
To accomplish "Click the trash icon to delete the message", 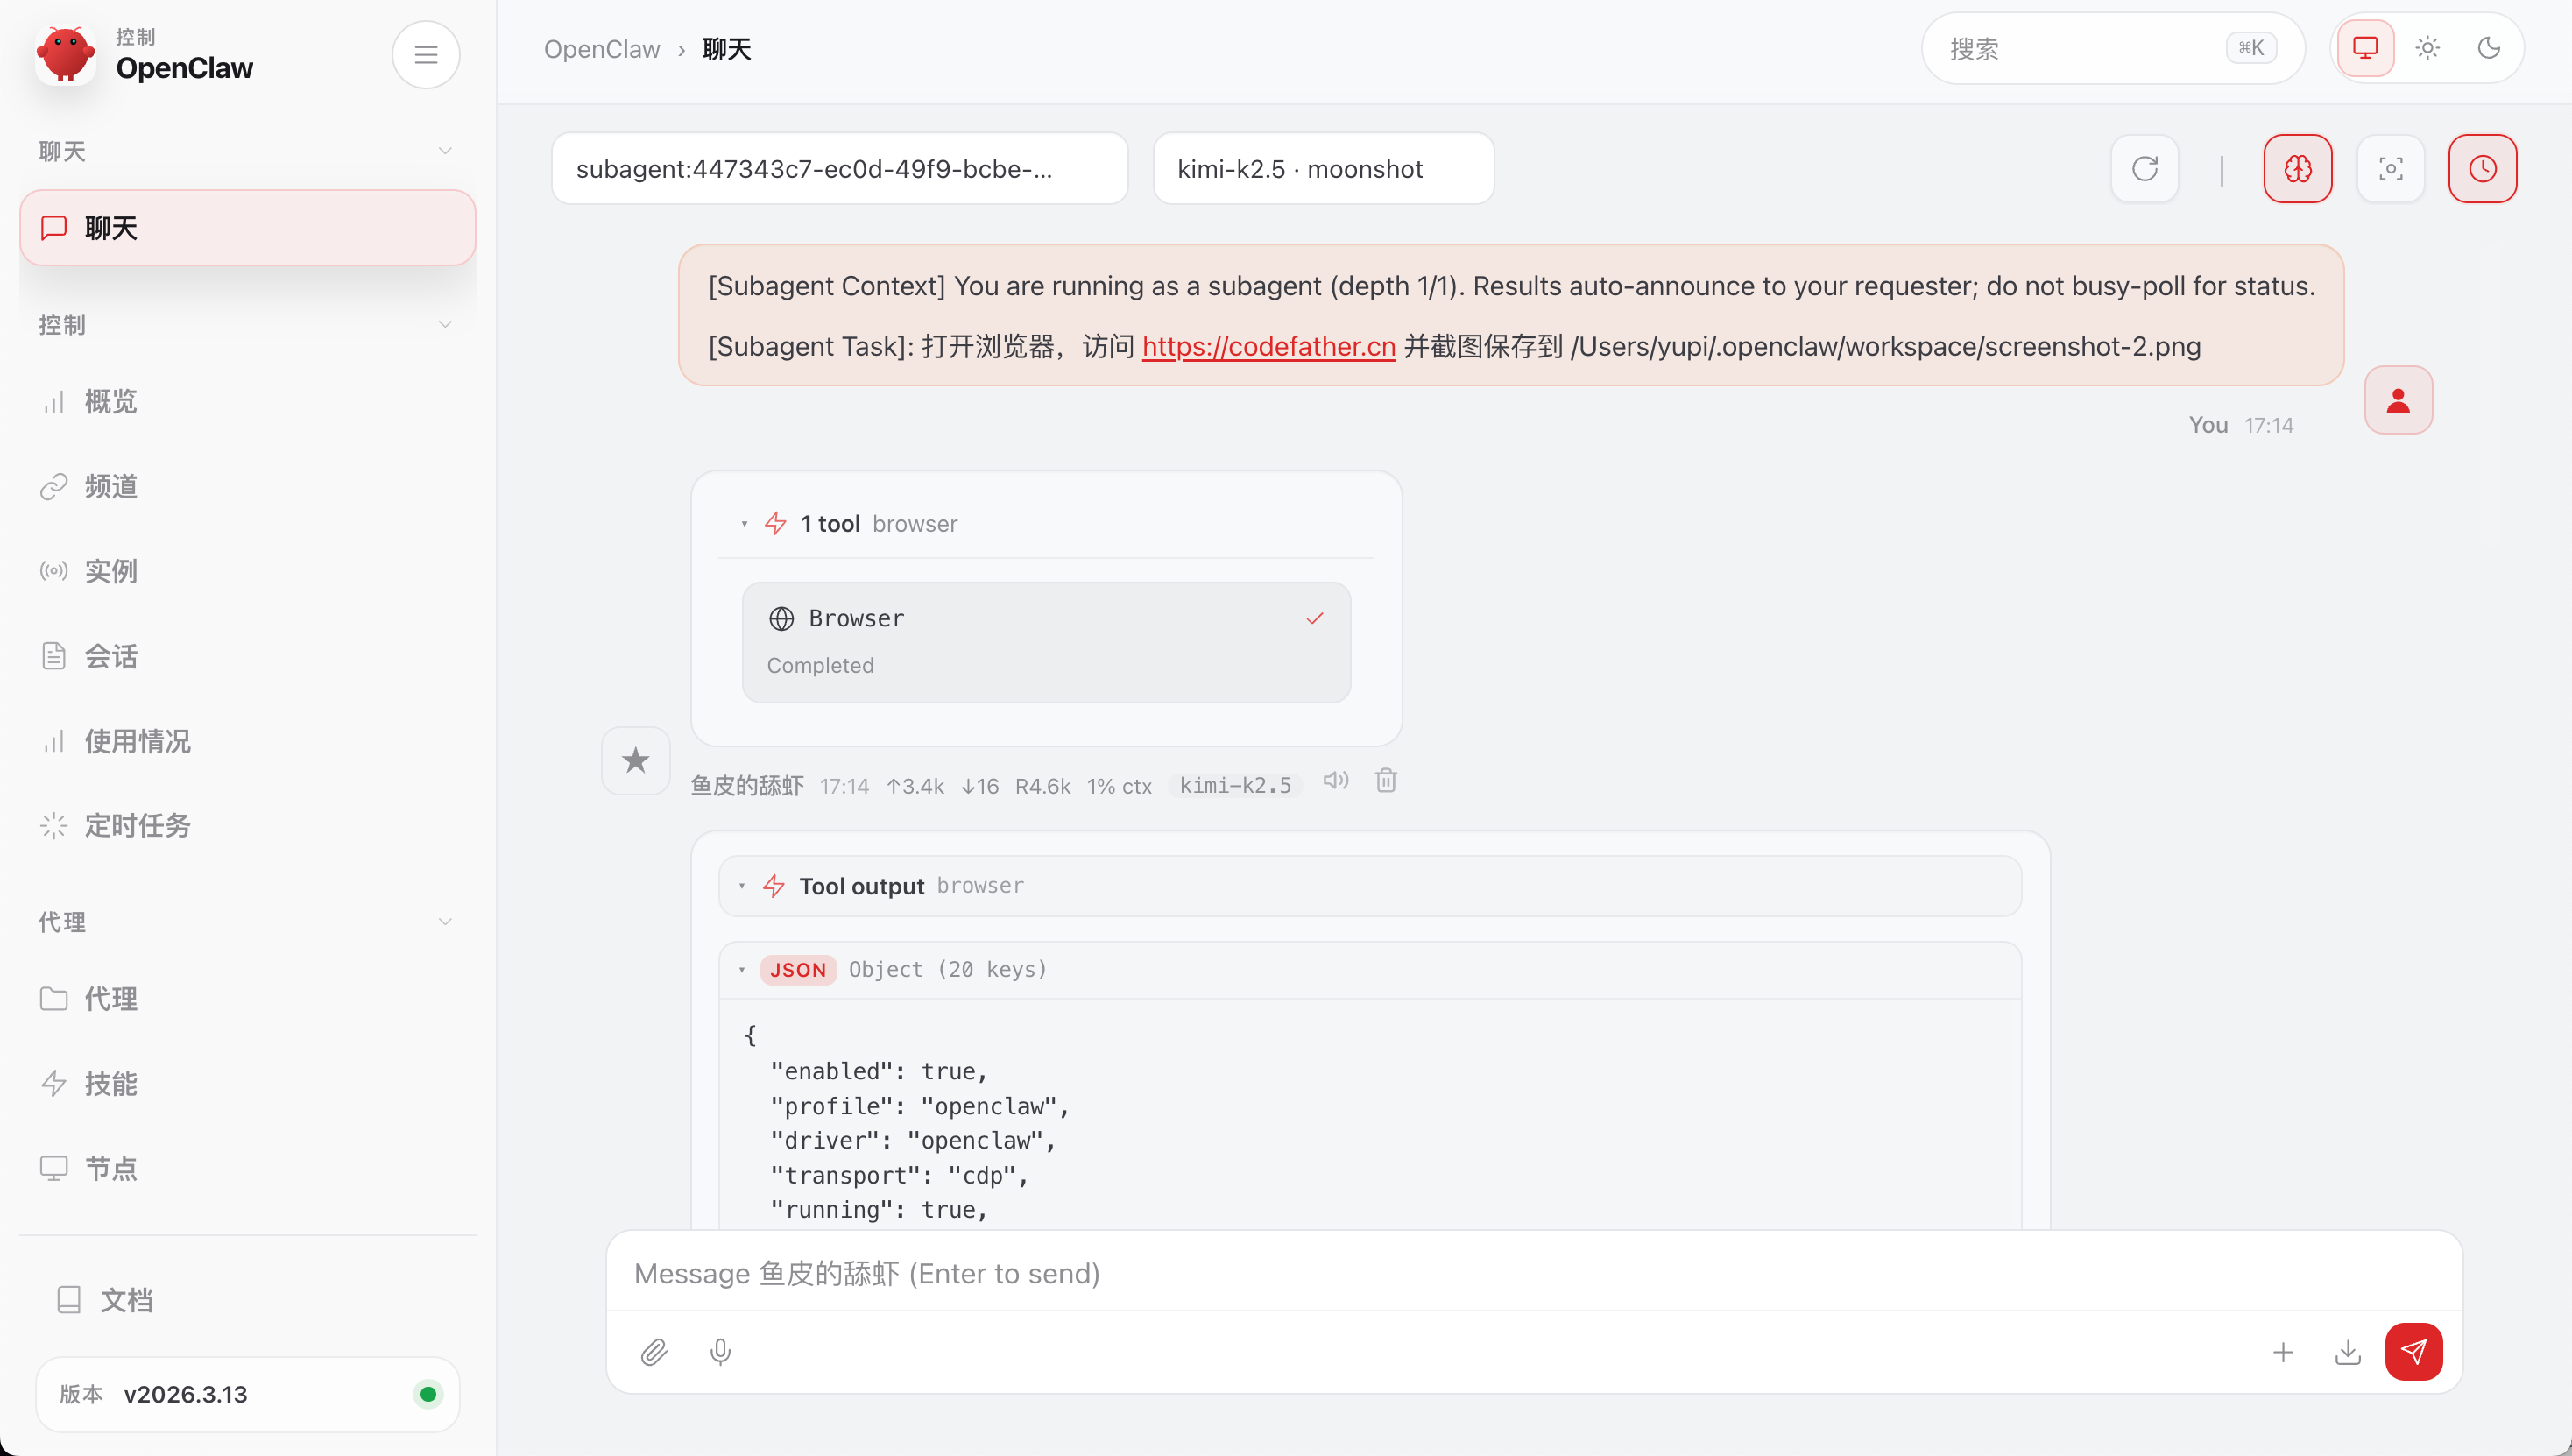I will point(1385,780).
